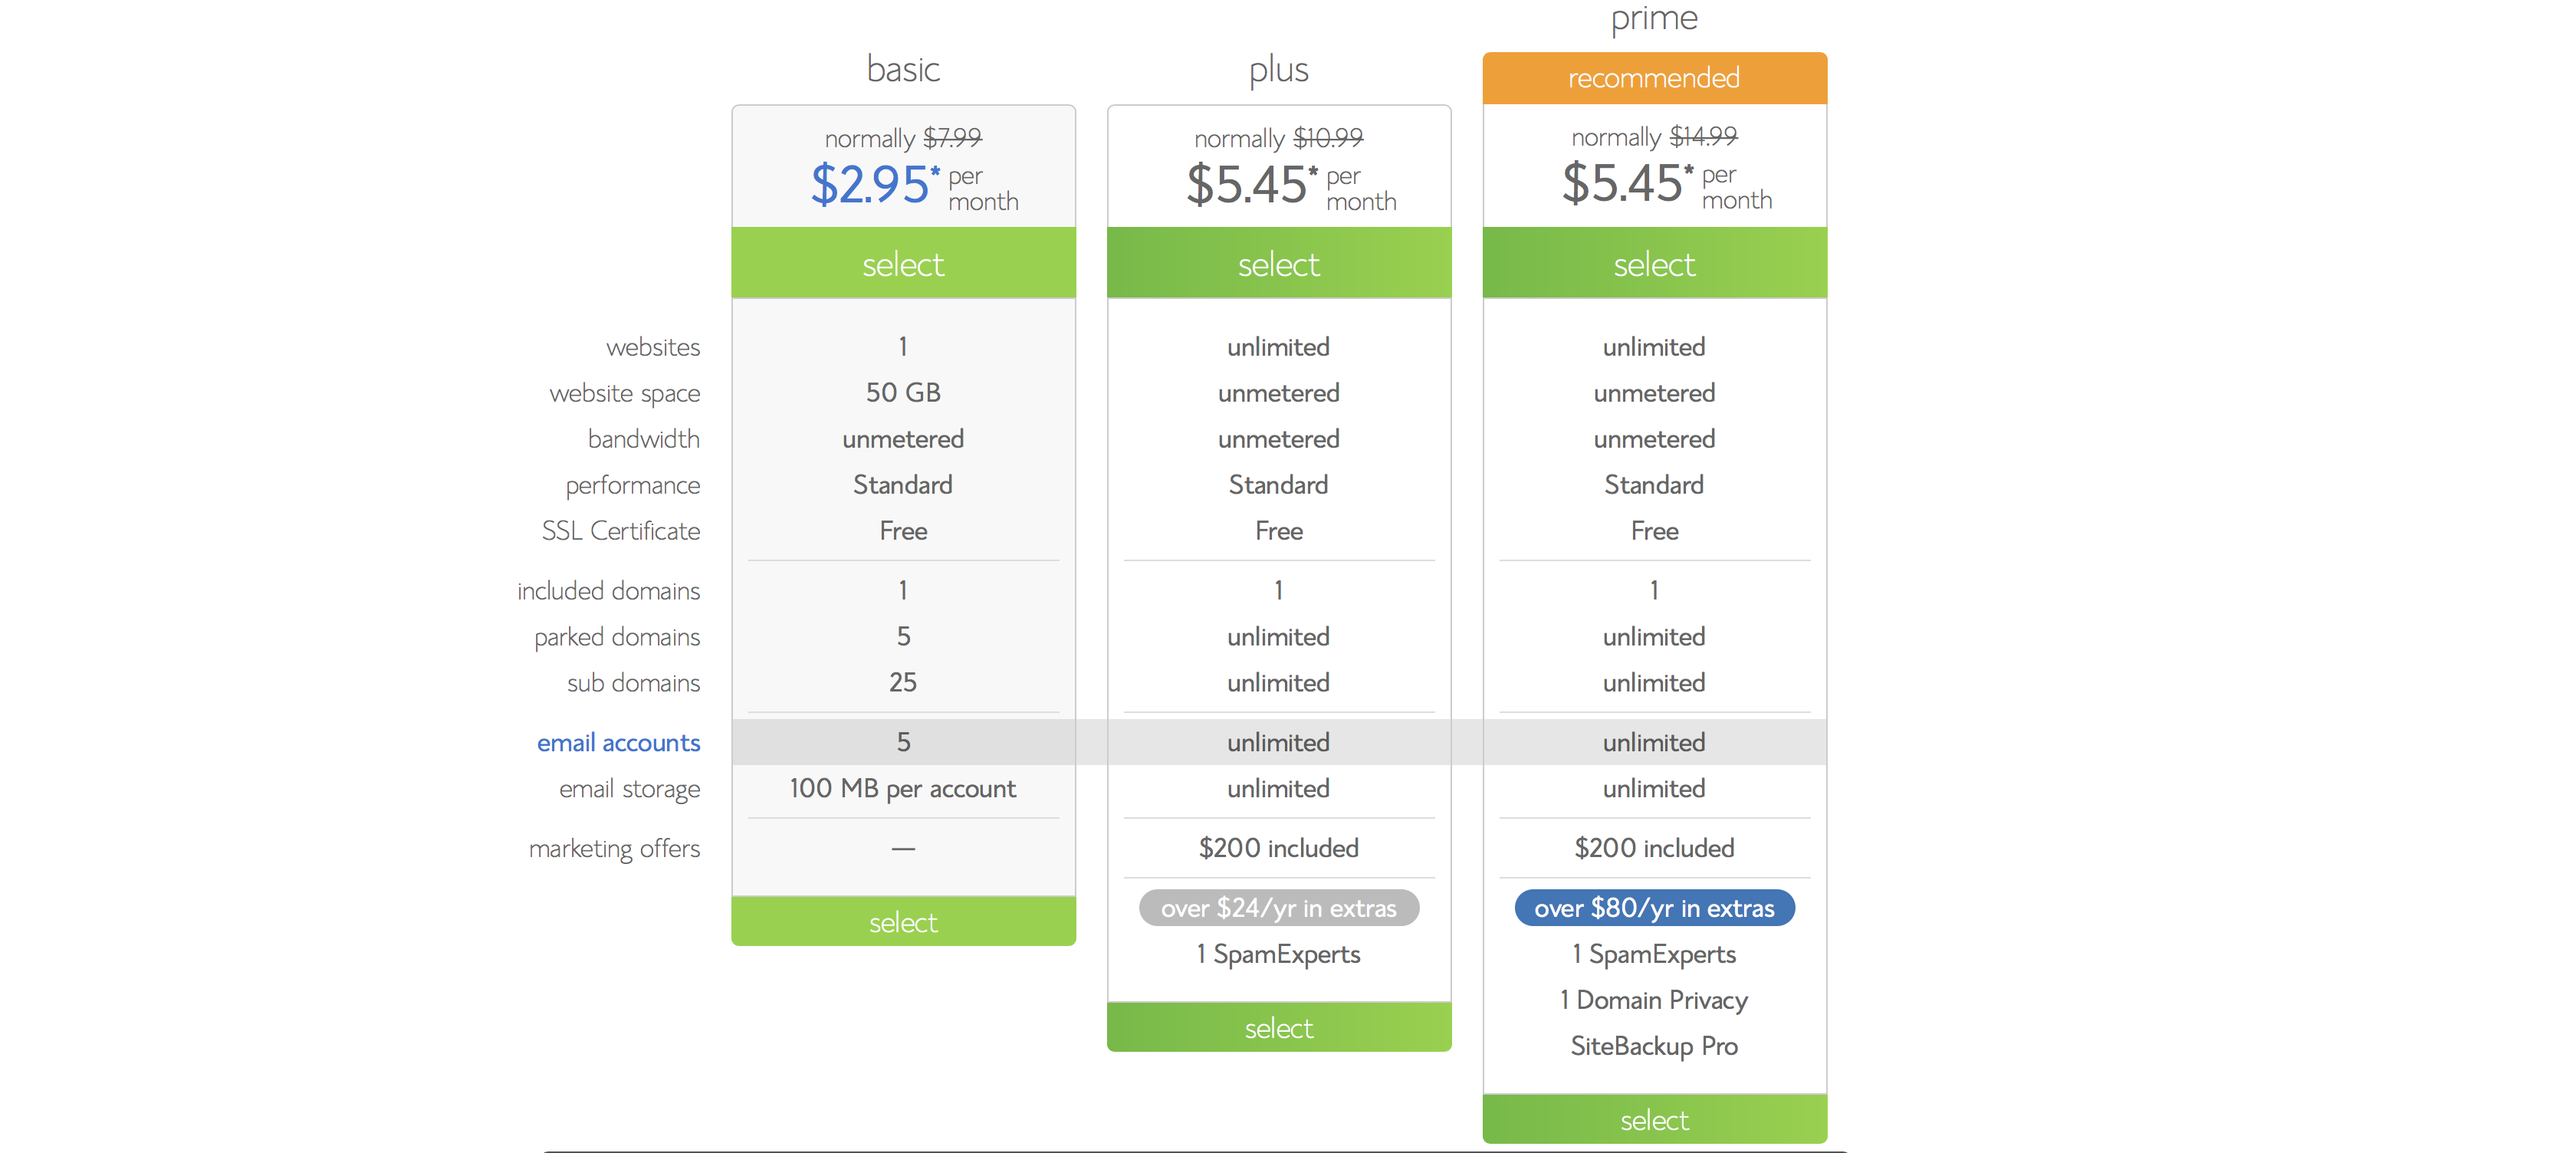
Task: Click the over $24/yr in extras badge
Action: (1279, 907)
